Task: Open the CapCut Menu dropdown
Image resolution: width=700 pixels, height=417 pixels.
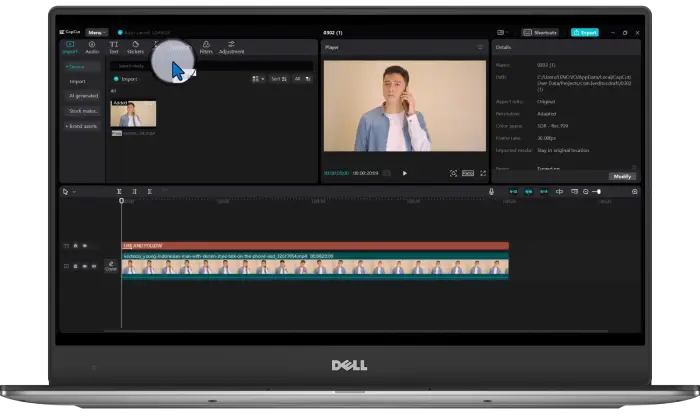Action: [x=96, y=33]
